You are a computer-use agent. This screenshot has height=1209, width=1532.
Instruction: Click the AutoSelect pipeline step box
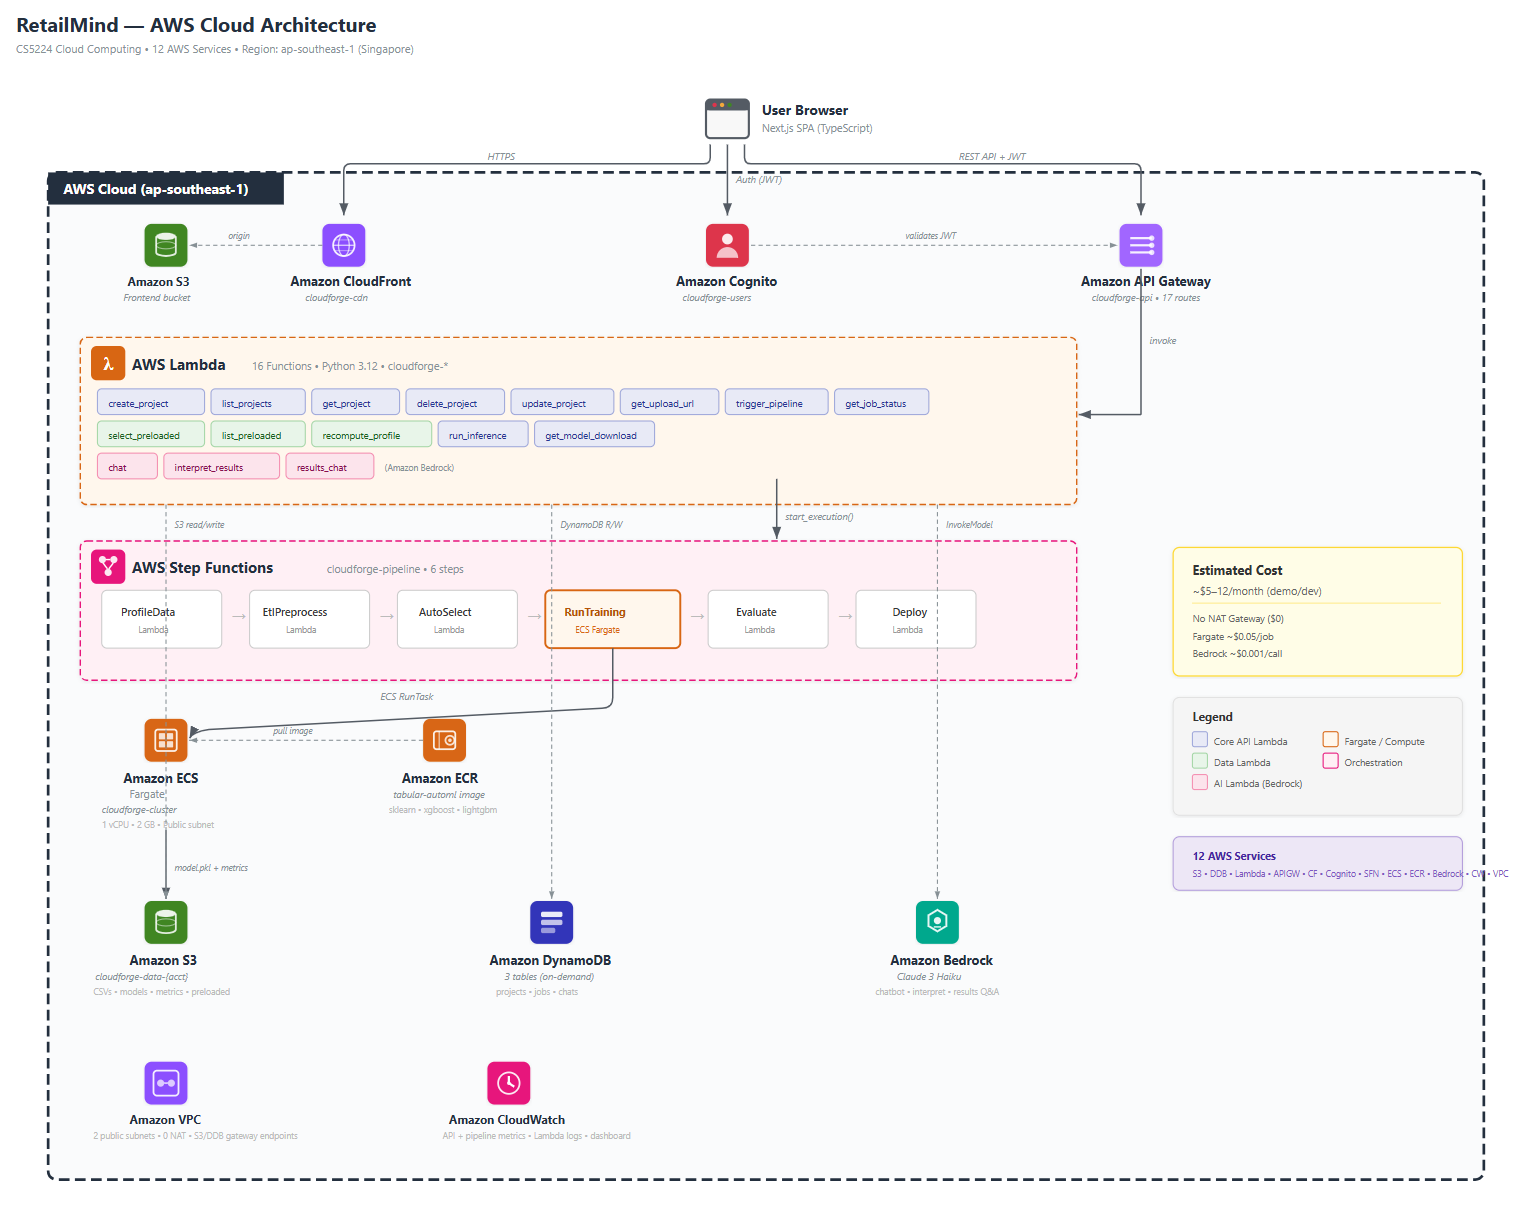pos(458,619)
